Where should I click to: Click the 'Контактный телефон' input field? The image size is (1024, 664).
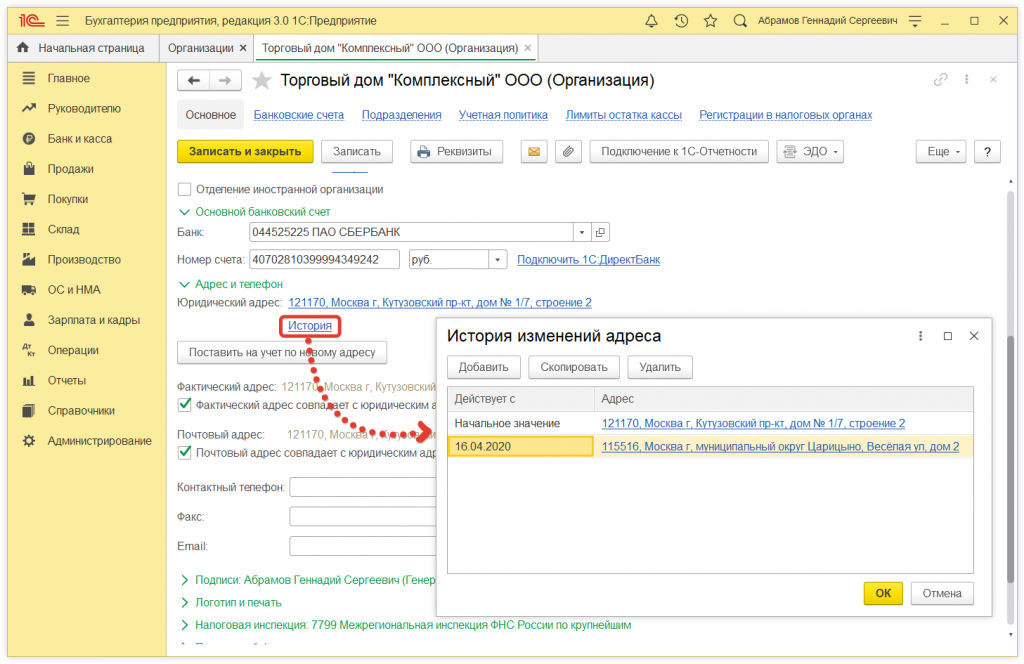point(362,487)
